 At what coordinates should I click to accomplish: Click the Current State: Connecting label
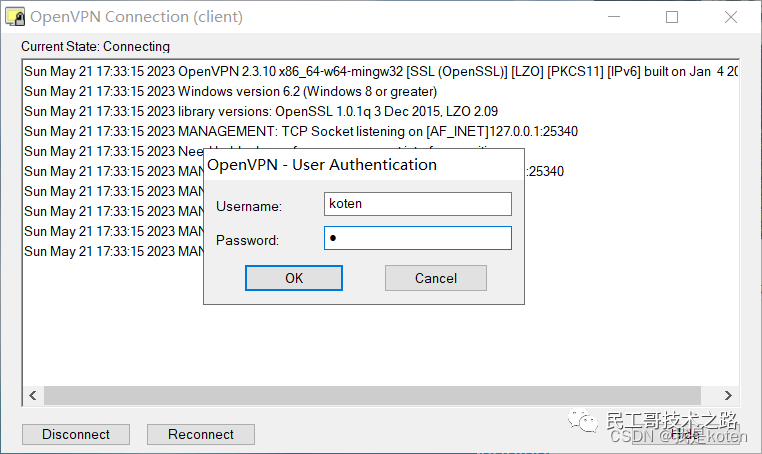[x=96, y=46]
